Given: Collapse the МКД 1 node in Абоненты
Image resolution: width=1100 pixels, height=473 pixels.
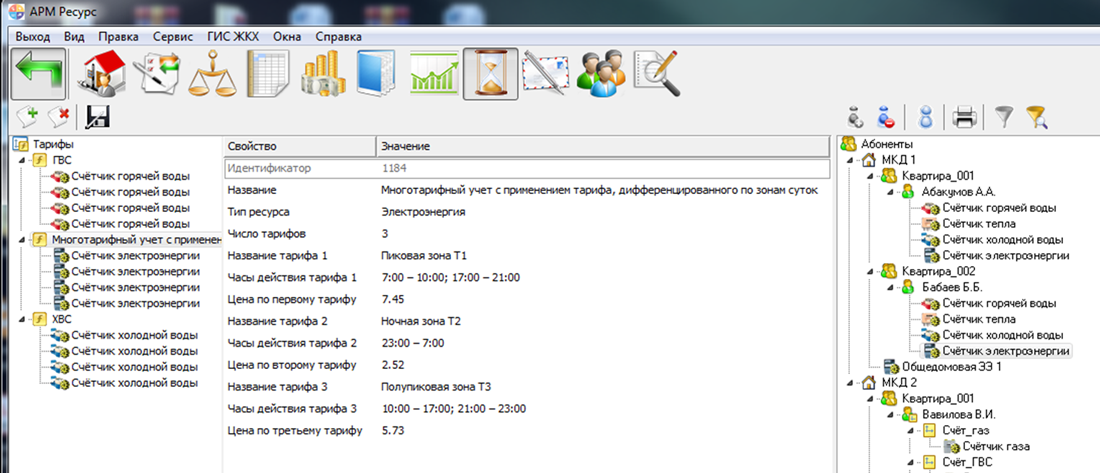Looking at the screenshot, I should tap(851, 160).
